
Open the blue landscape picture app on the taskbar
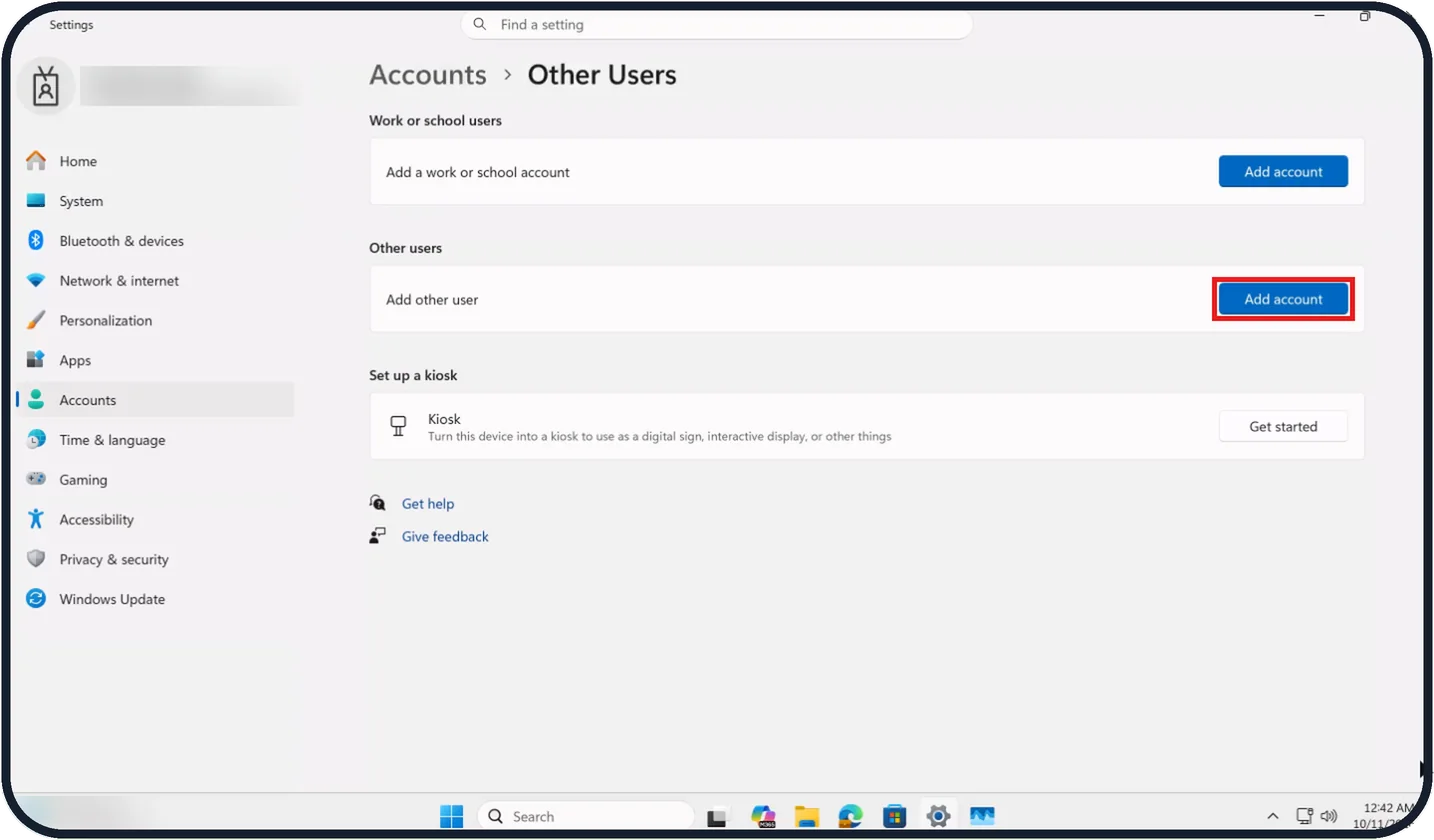tap(982, 816)
